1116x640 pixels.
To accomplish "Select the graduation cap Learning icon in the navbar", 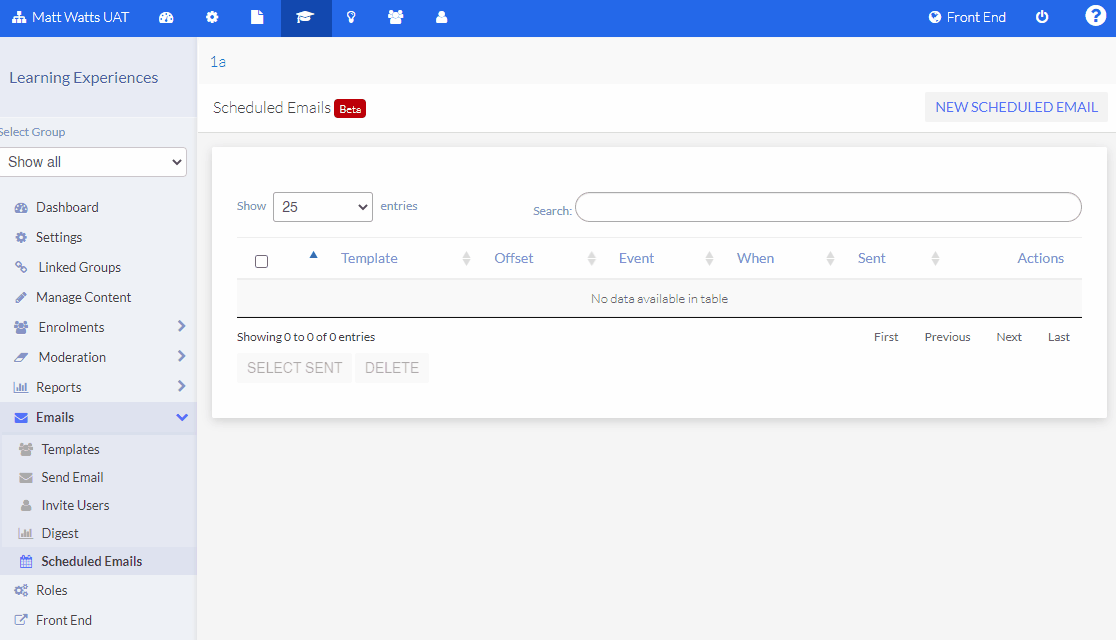I will 305,17.
